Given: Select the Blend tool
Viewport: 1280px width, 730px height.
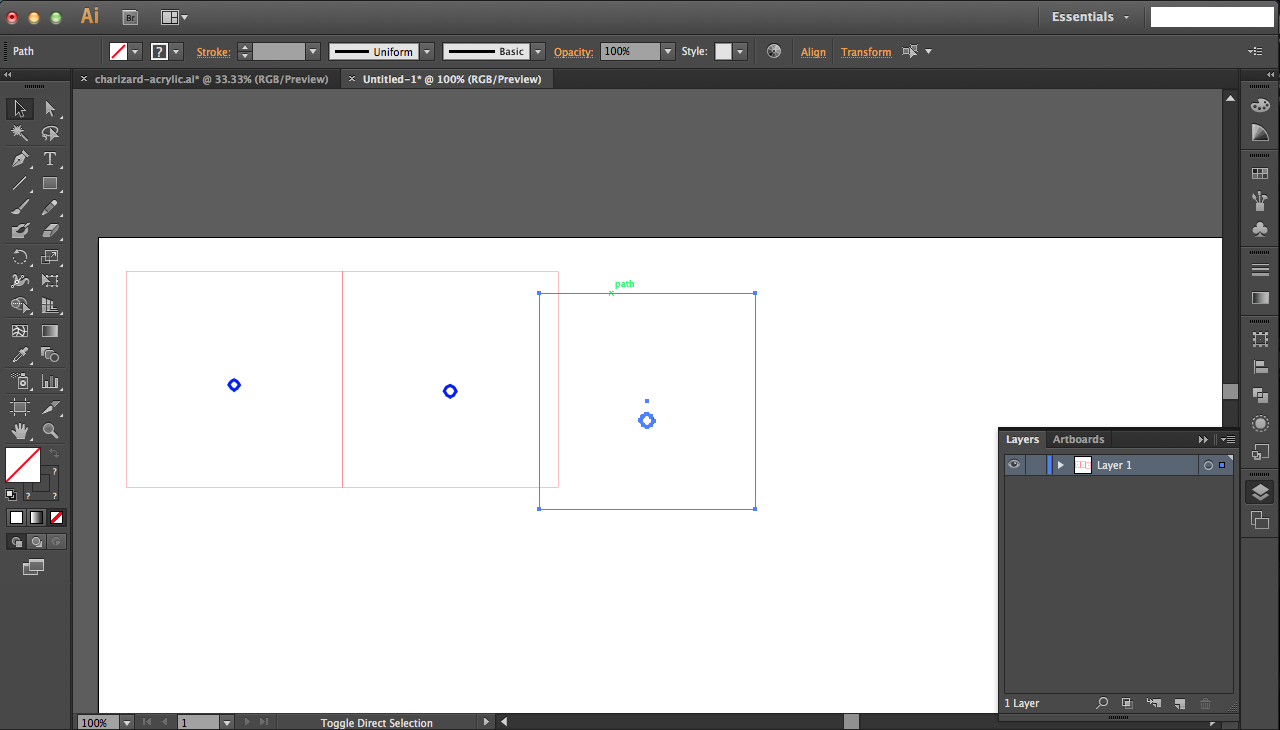Looking at the screenshot, I should coord(50,355).
